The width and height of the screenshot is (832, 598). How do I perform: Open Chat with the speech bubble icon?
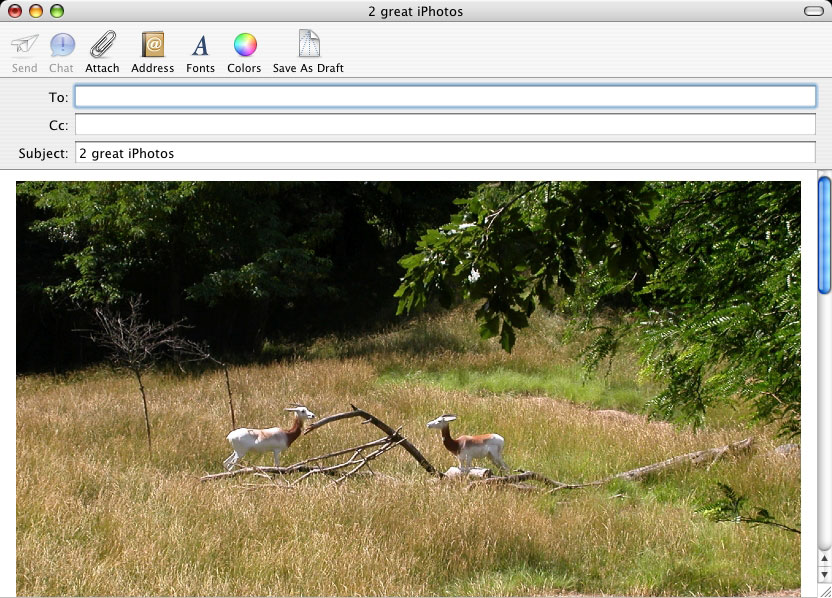pos(62,46)
